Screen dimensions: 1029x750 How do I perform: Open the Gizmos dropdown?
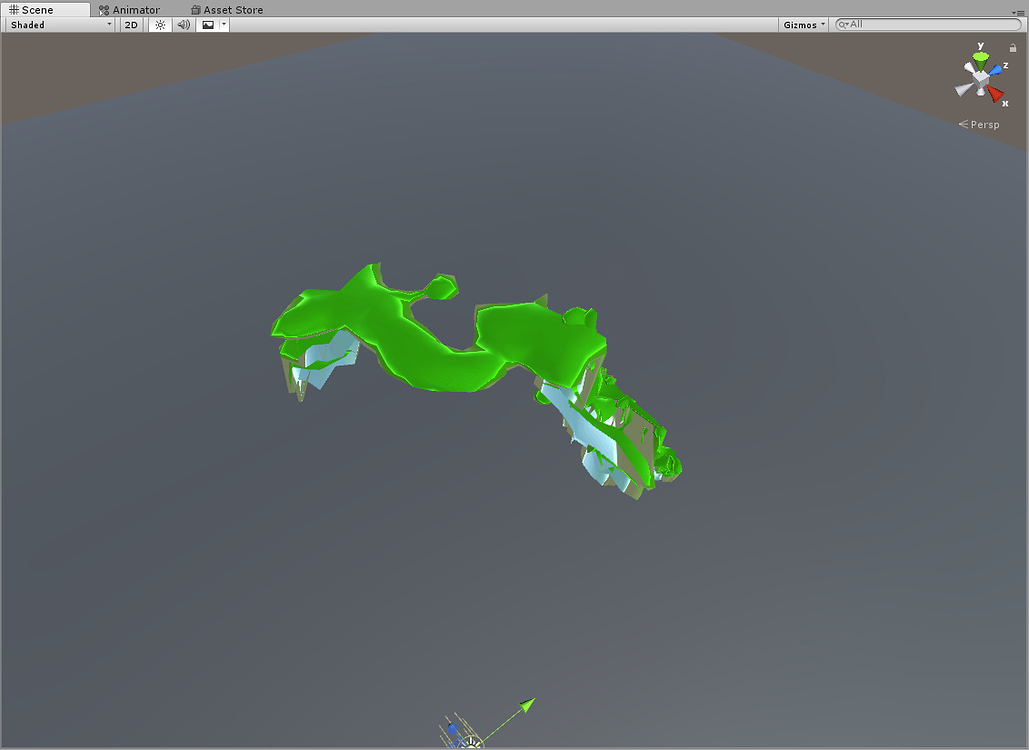click(x=803, y=24)
